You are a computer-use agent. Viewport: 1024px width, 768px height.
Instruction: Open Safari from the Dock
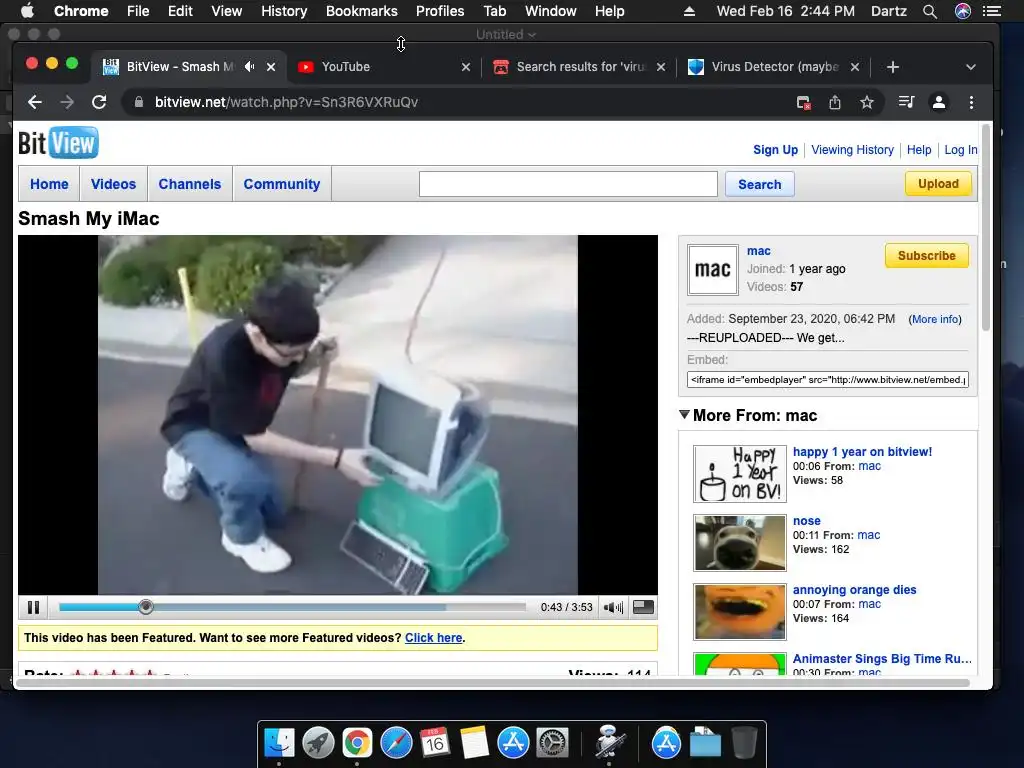[396, 743]
